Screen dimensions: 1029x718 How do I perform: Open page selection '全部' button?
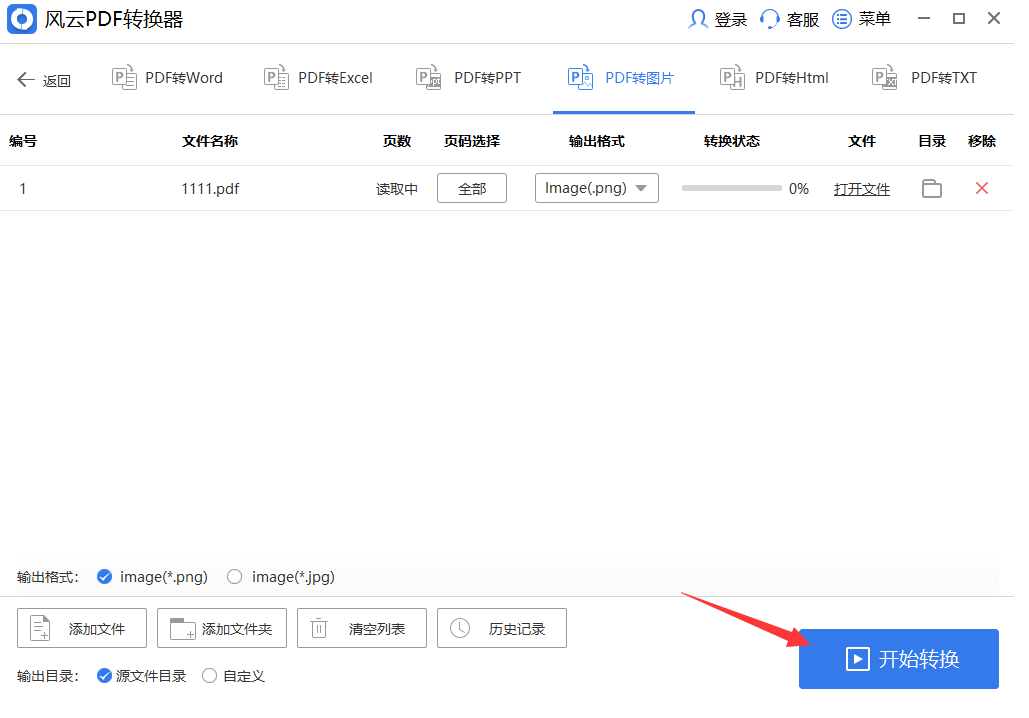tap(472, 188)
